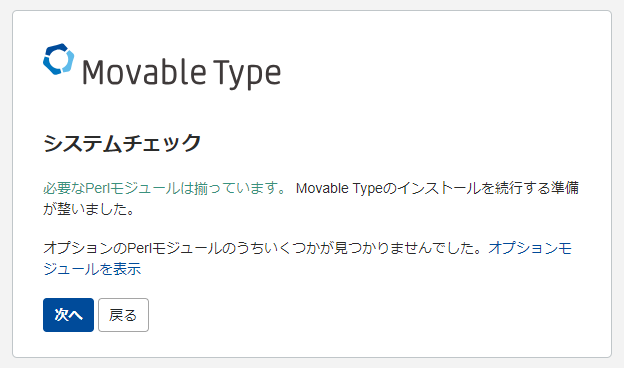
Task: Click the word 'Type' in the logo
Action: 247,74
